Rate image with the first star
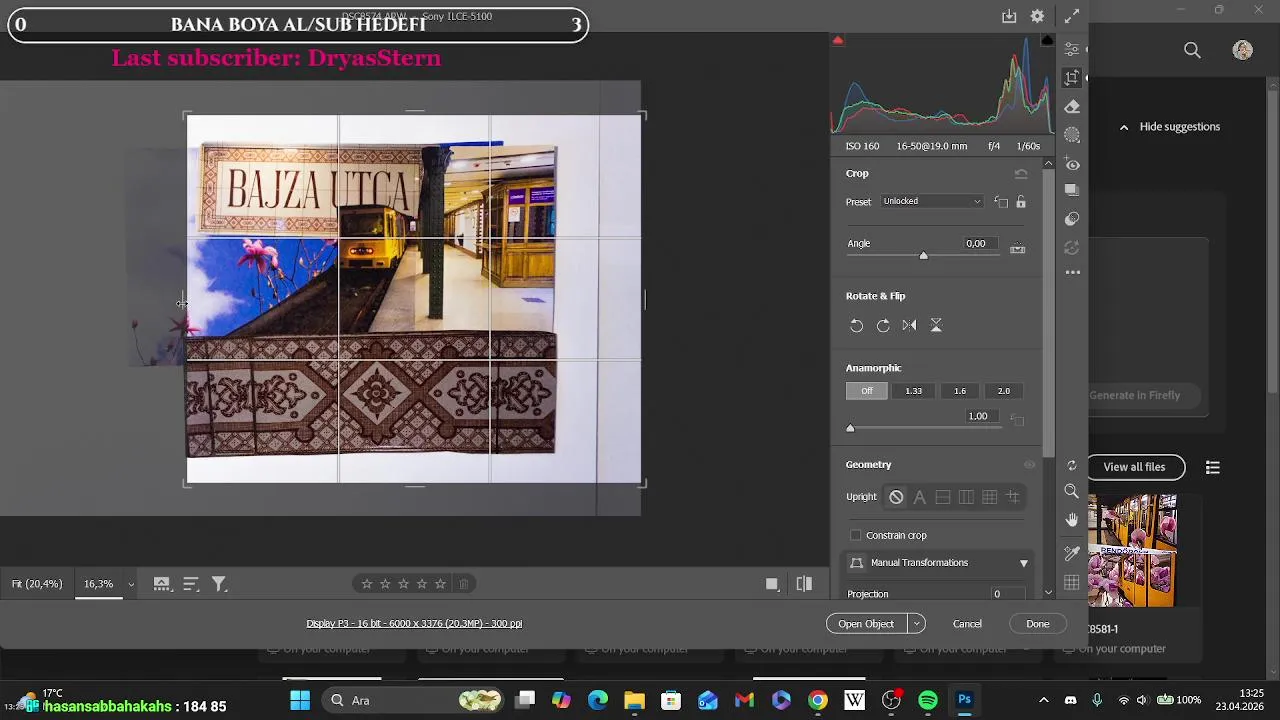Viewport: 1280px width, 720px height. (x=367, y=584)
